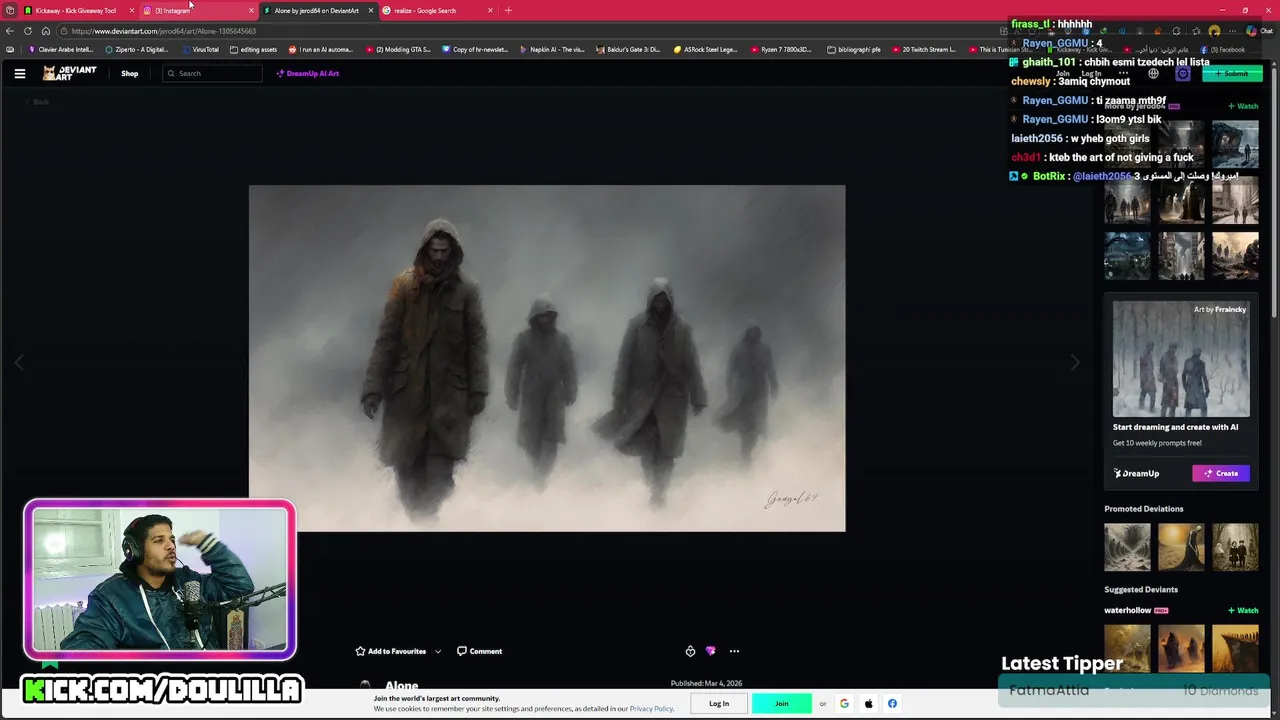Viewport: 1280px width, 720px height.
Task: Close the realize - Google Search tab
Action: point(490,10)
